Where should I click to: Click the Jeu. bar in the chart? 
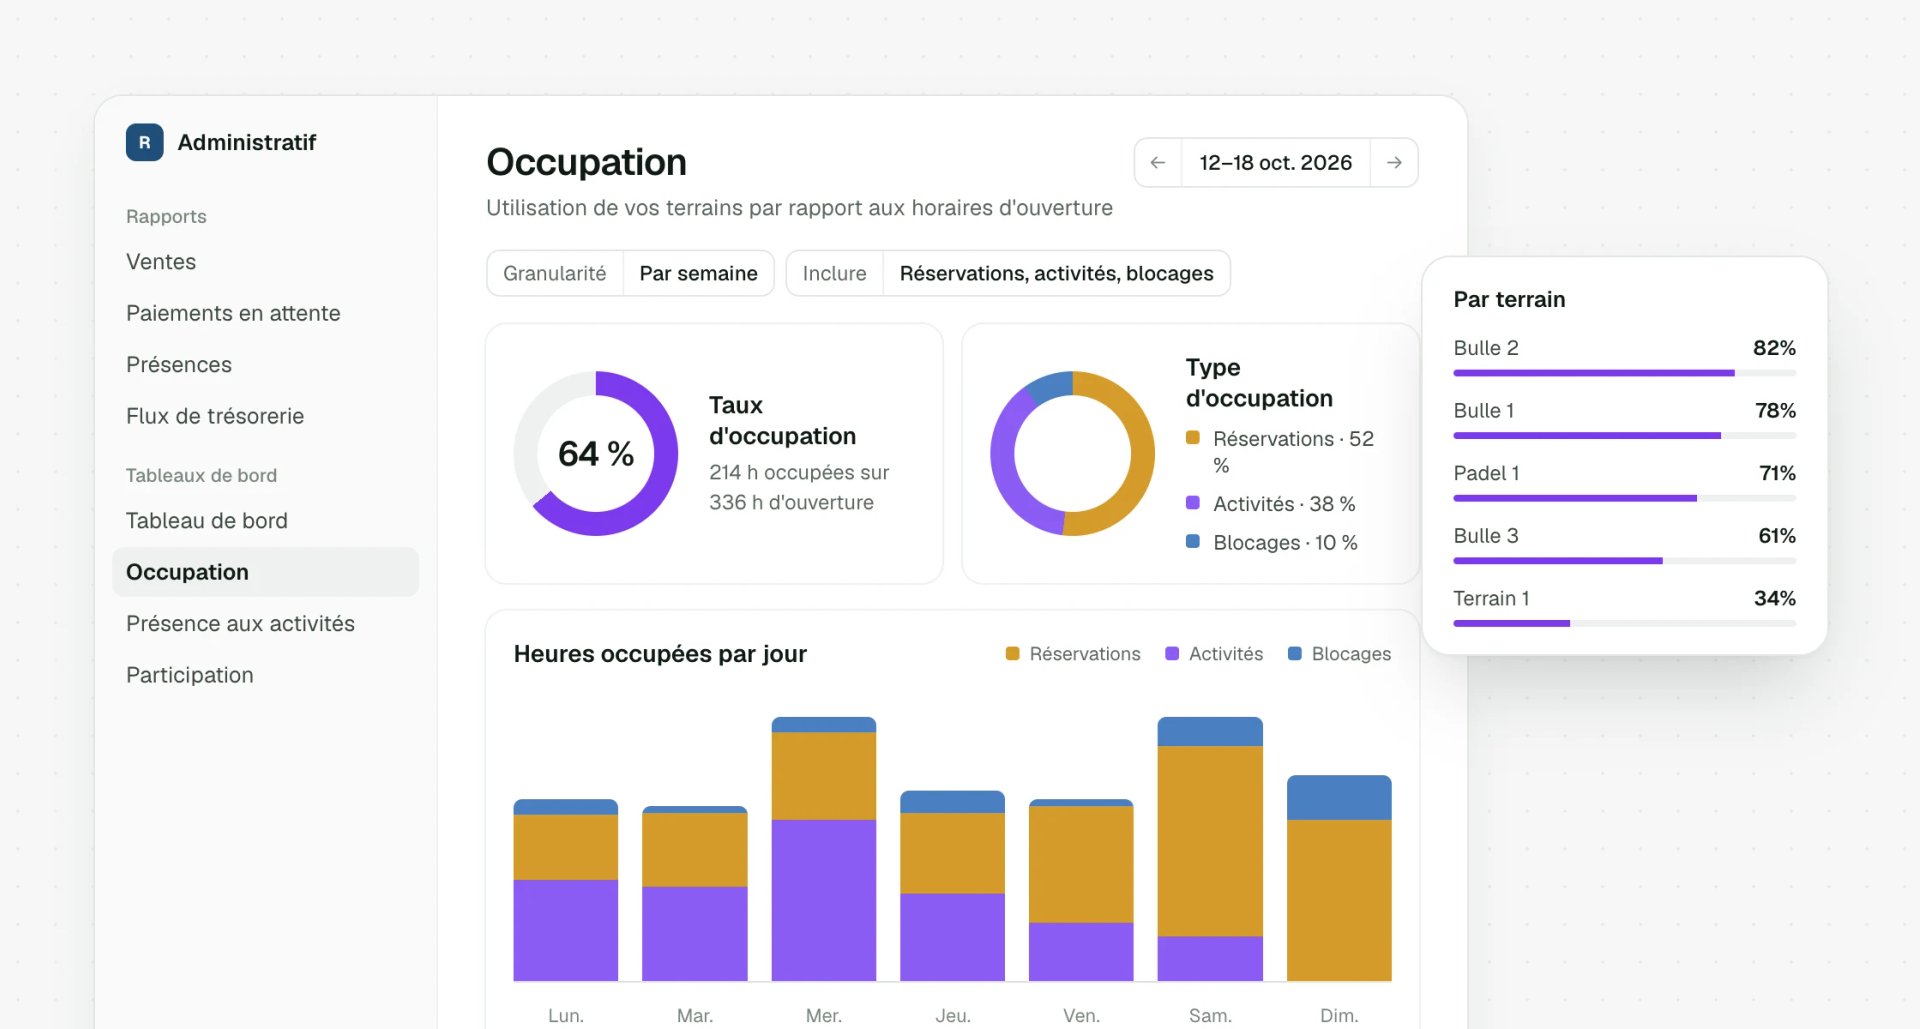coord(953,886)
